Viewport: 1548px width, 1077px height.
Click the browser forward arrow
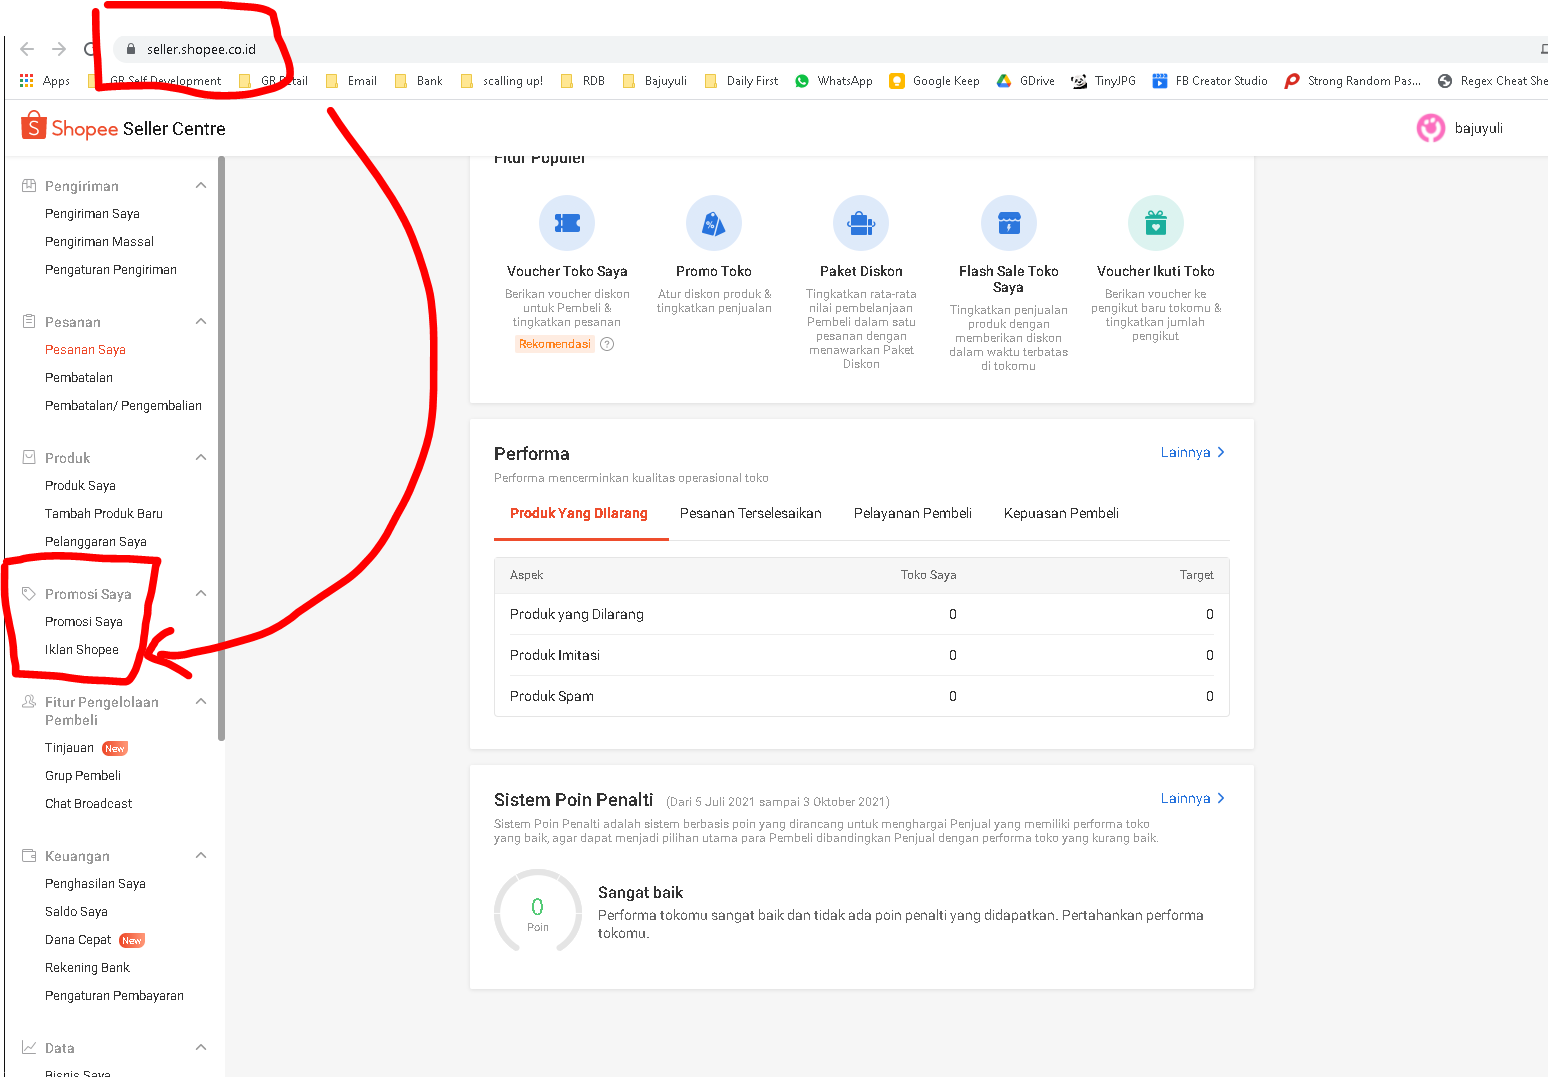59,49
